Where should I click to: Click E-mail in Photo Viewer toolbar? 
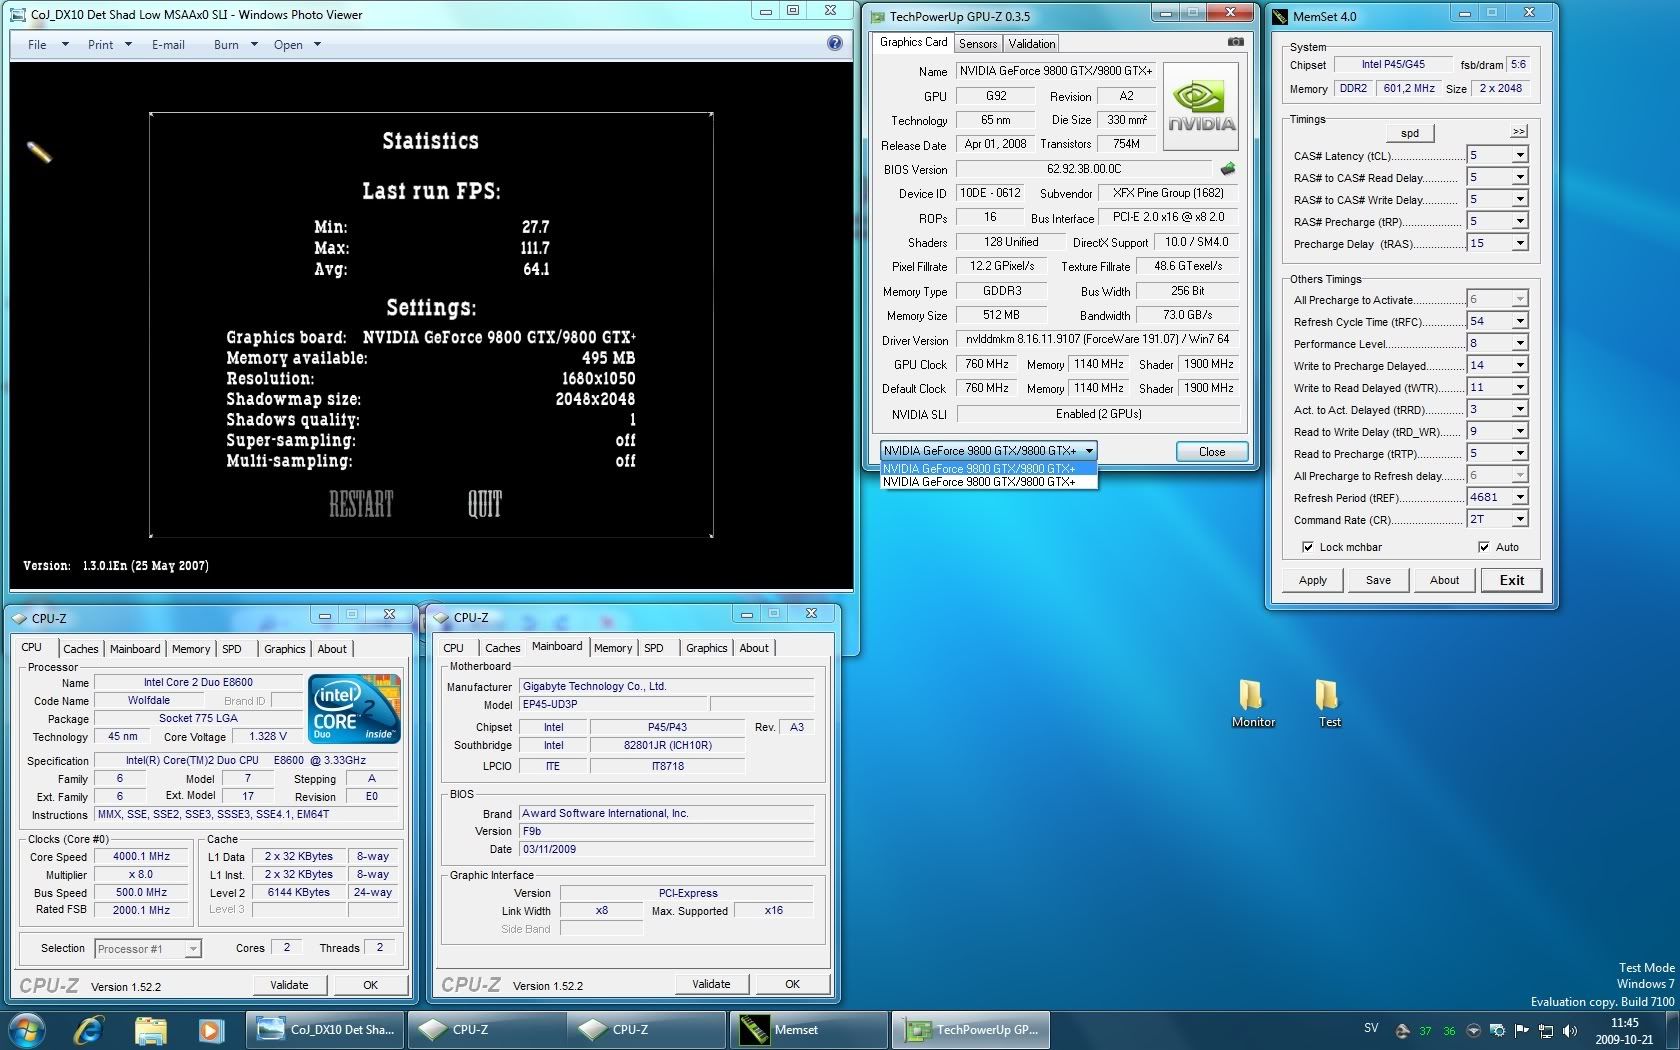tap(168, 44)
